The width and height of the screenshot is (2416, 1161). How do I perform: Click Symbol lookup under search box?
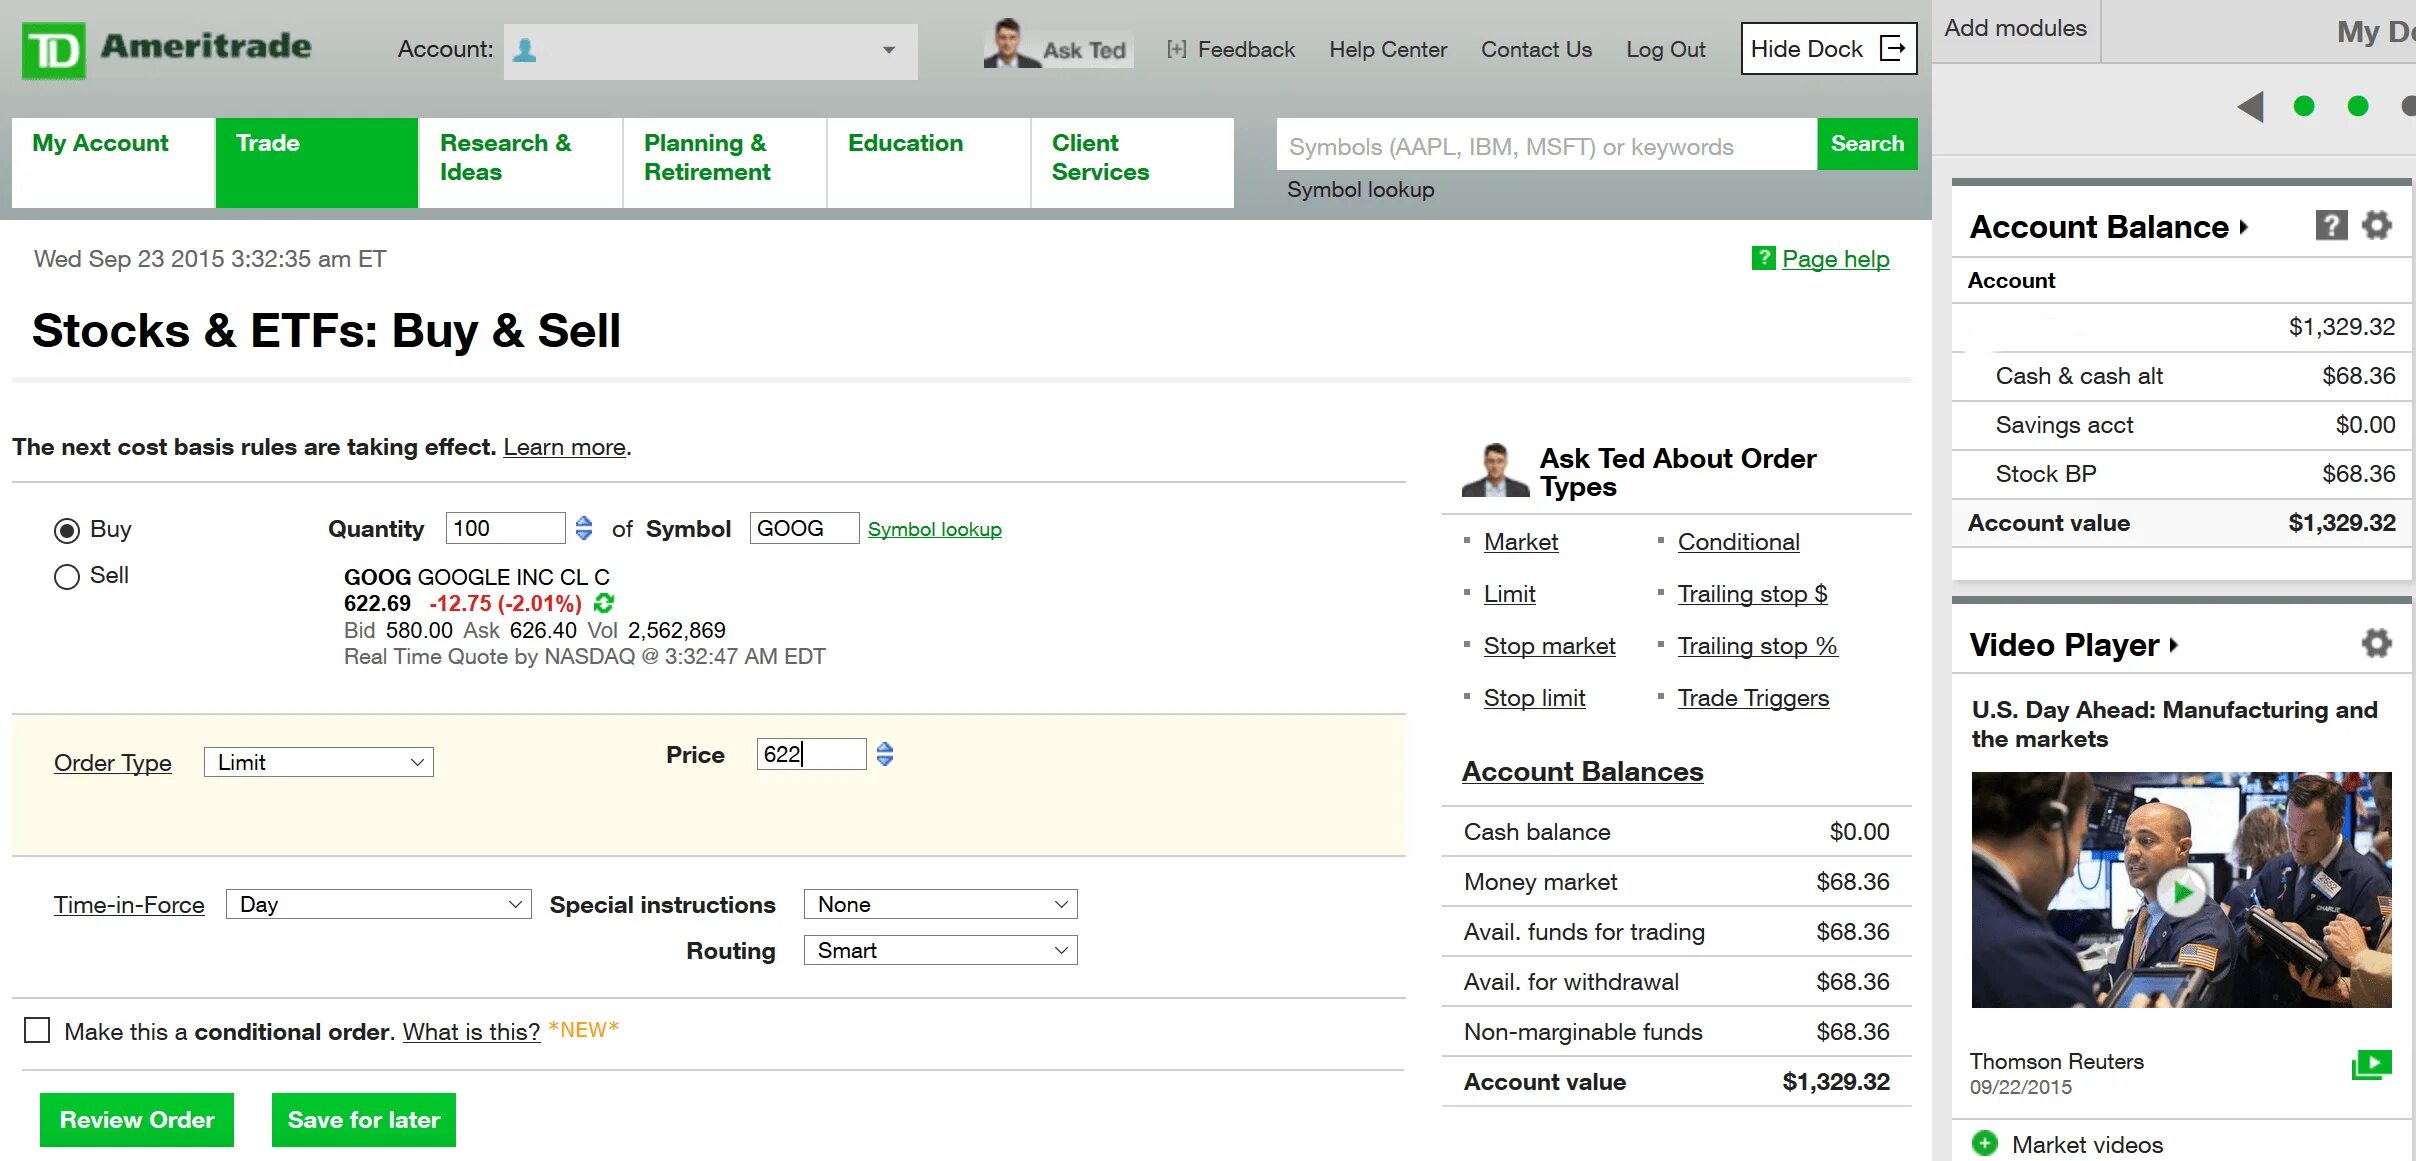(1360, 190)
